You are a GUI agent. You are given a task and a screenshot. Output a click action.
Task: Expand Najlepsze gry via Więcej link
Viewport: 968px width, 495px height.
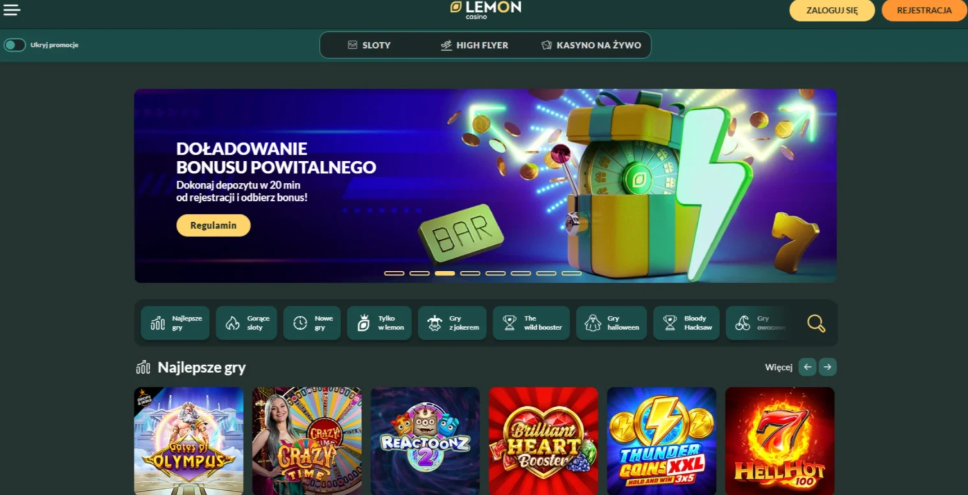coord(778,367)
